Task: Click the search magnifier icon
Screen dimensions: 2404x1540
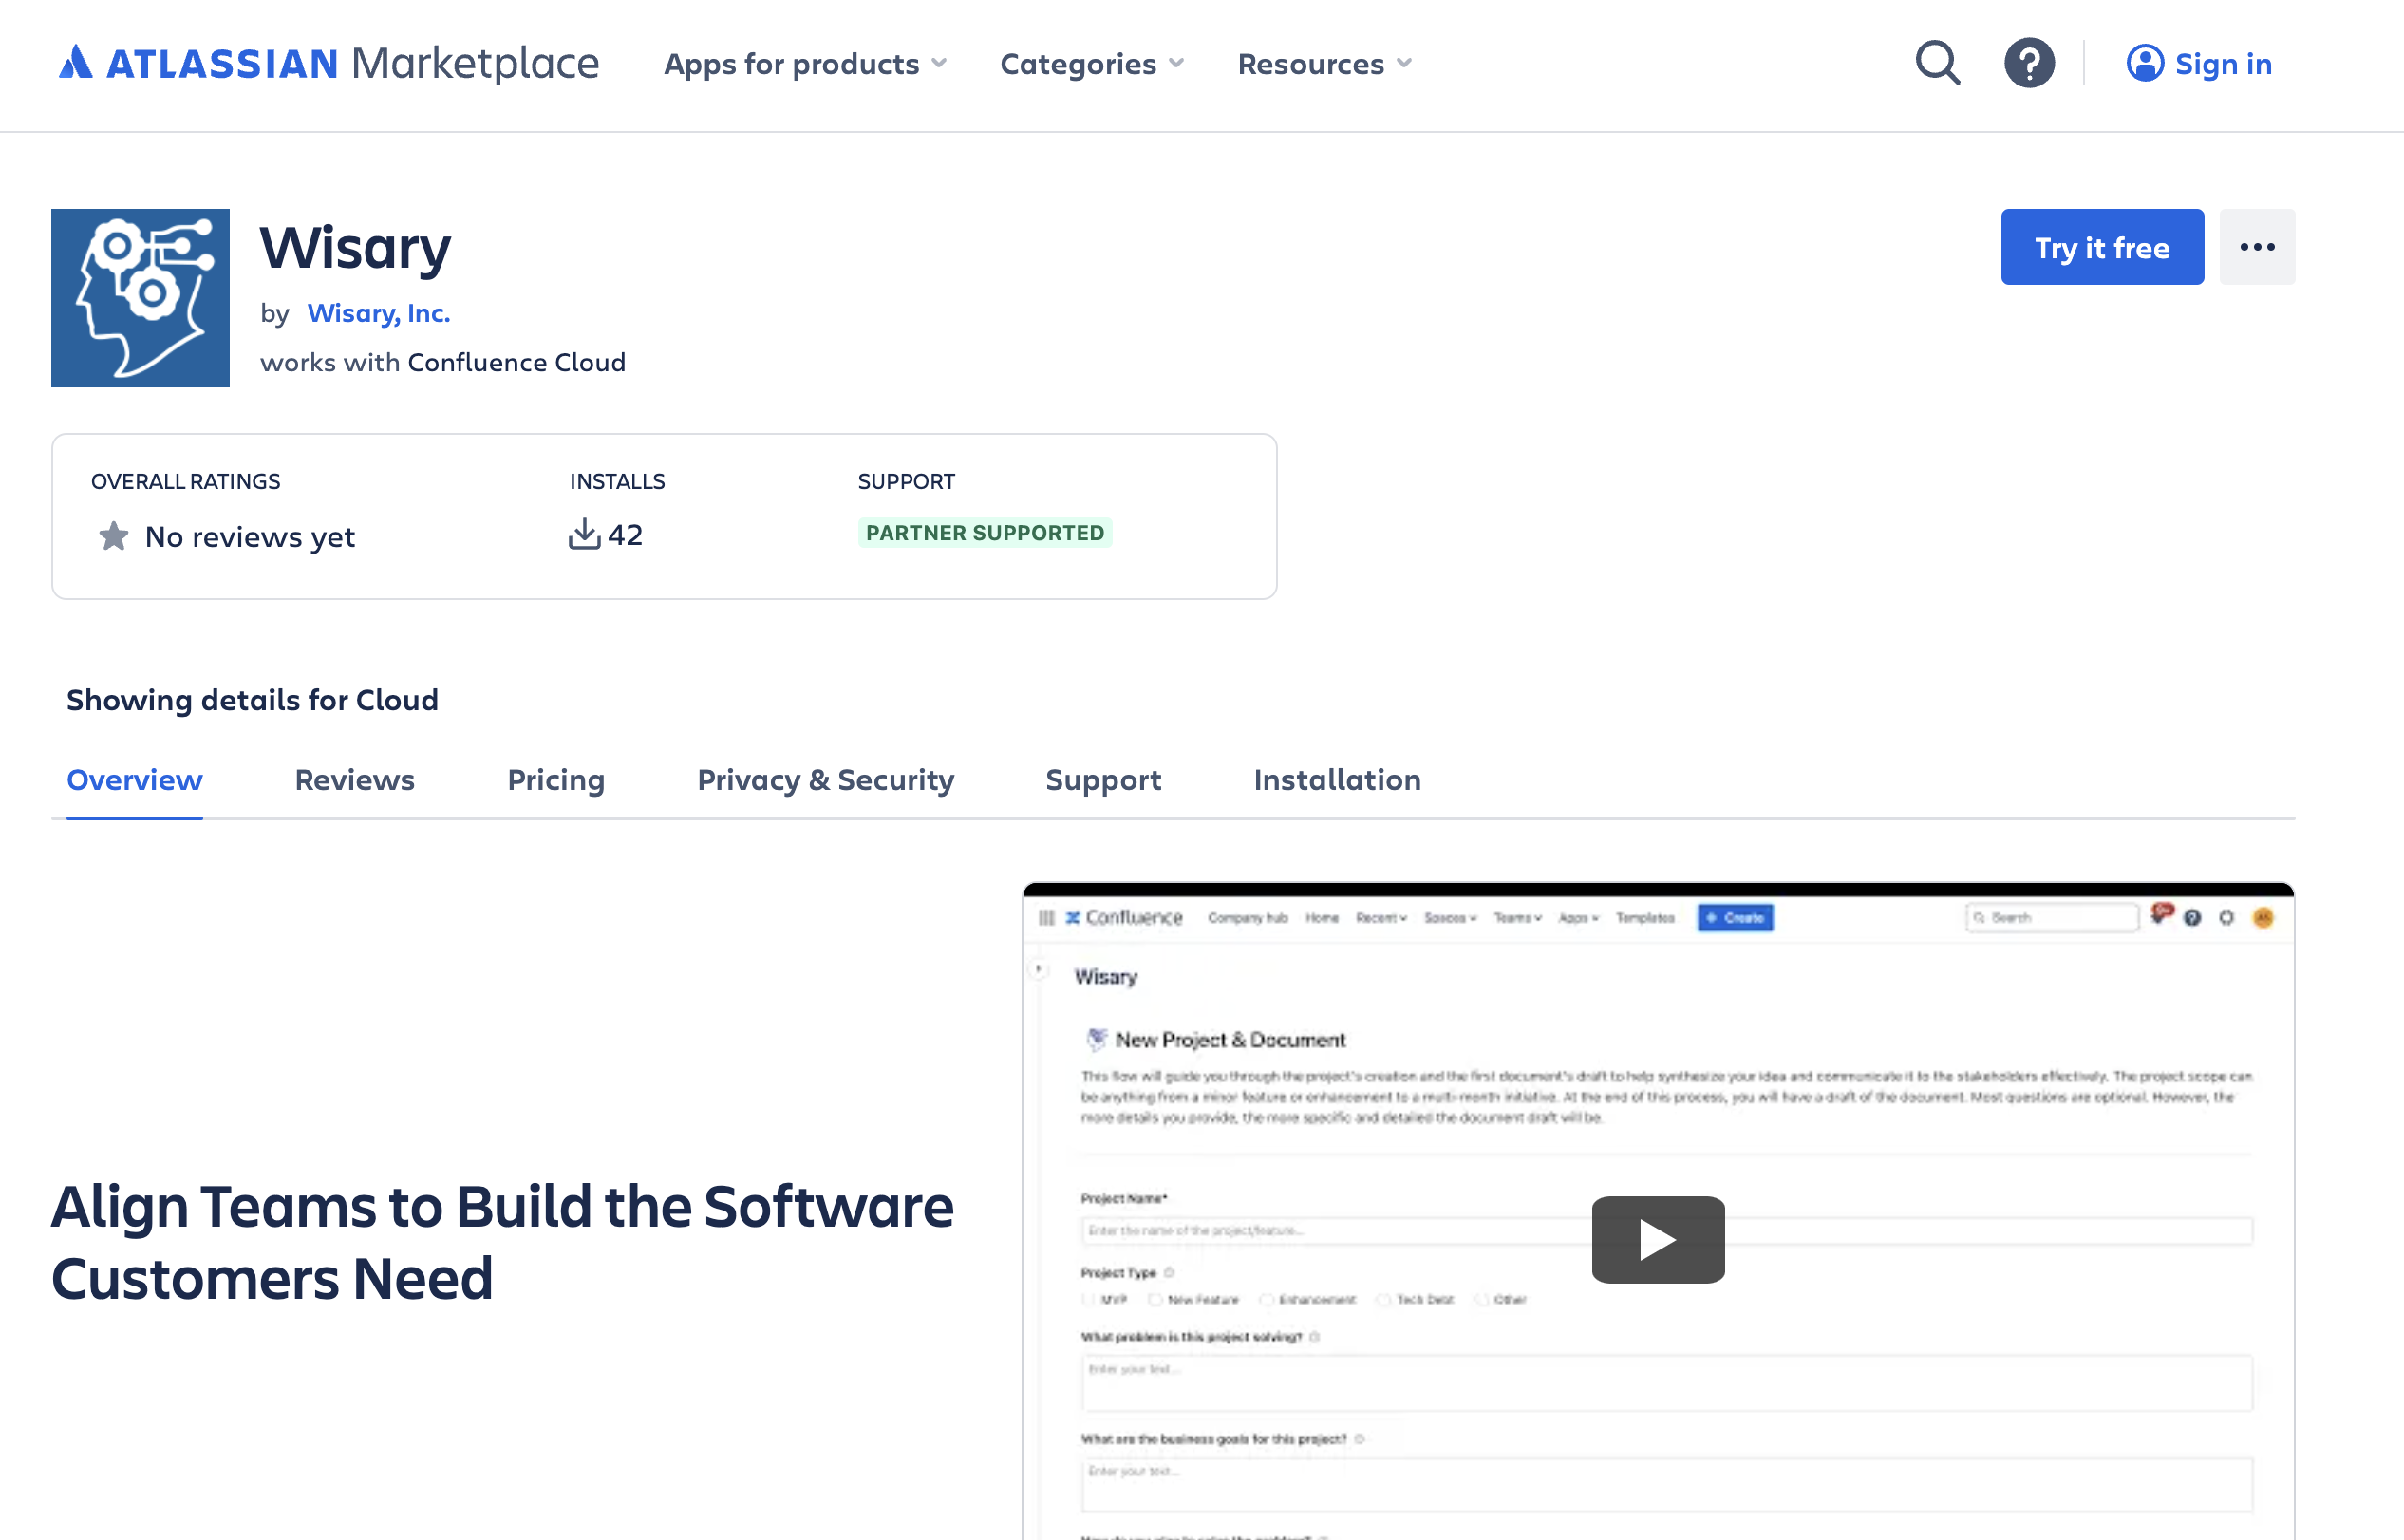Action: (1937, 63)
